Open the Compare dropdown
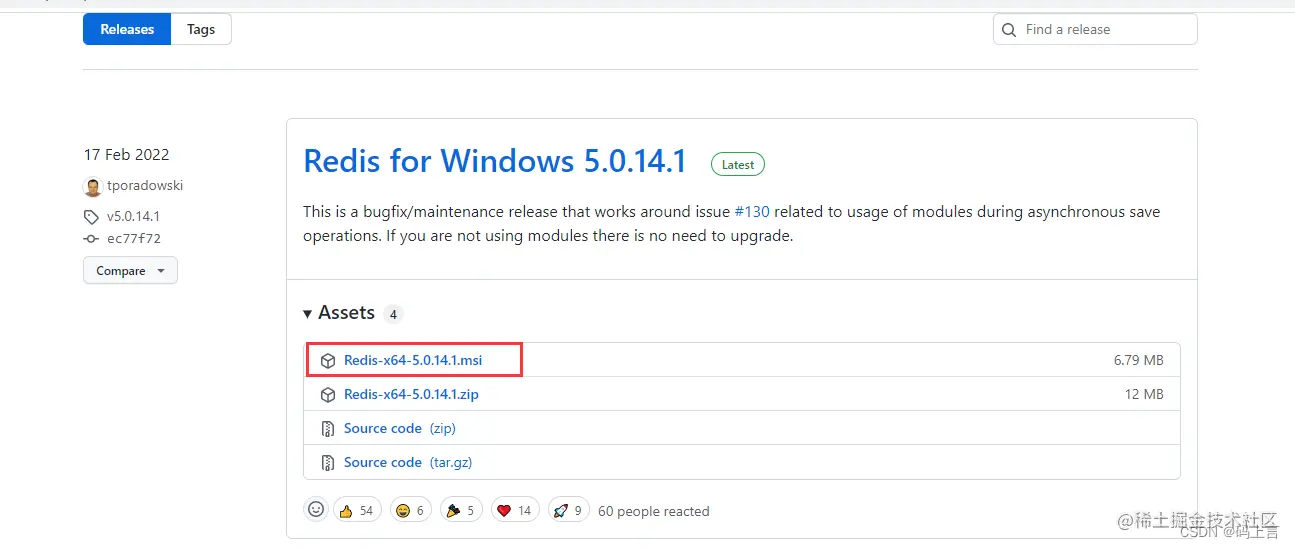 pyautogui.click(x=130, y=271)
